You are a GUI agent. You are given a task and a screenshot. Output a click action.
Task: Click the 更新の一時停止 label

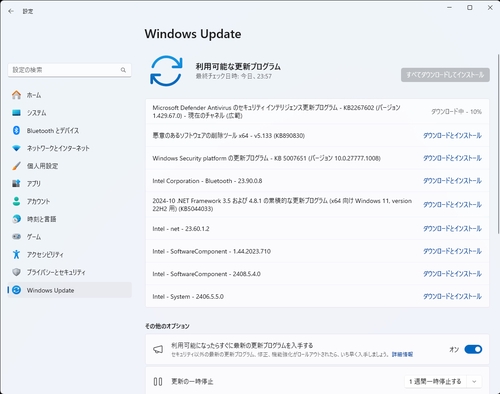192,381
